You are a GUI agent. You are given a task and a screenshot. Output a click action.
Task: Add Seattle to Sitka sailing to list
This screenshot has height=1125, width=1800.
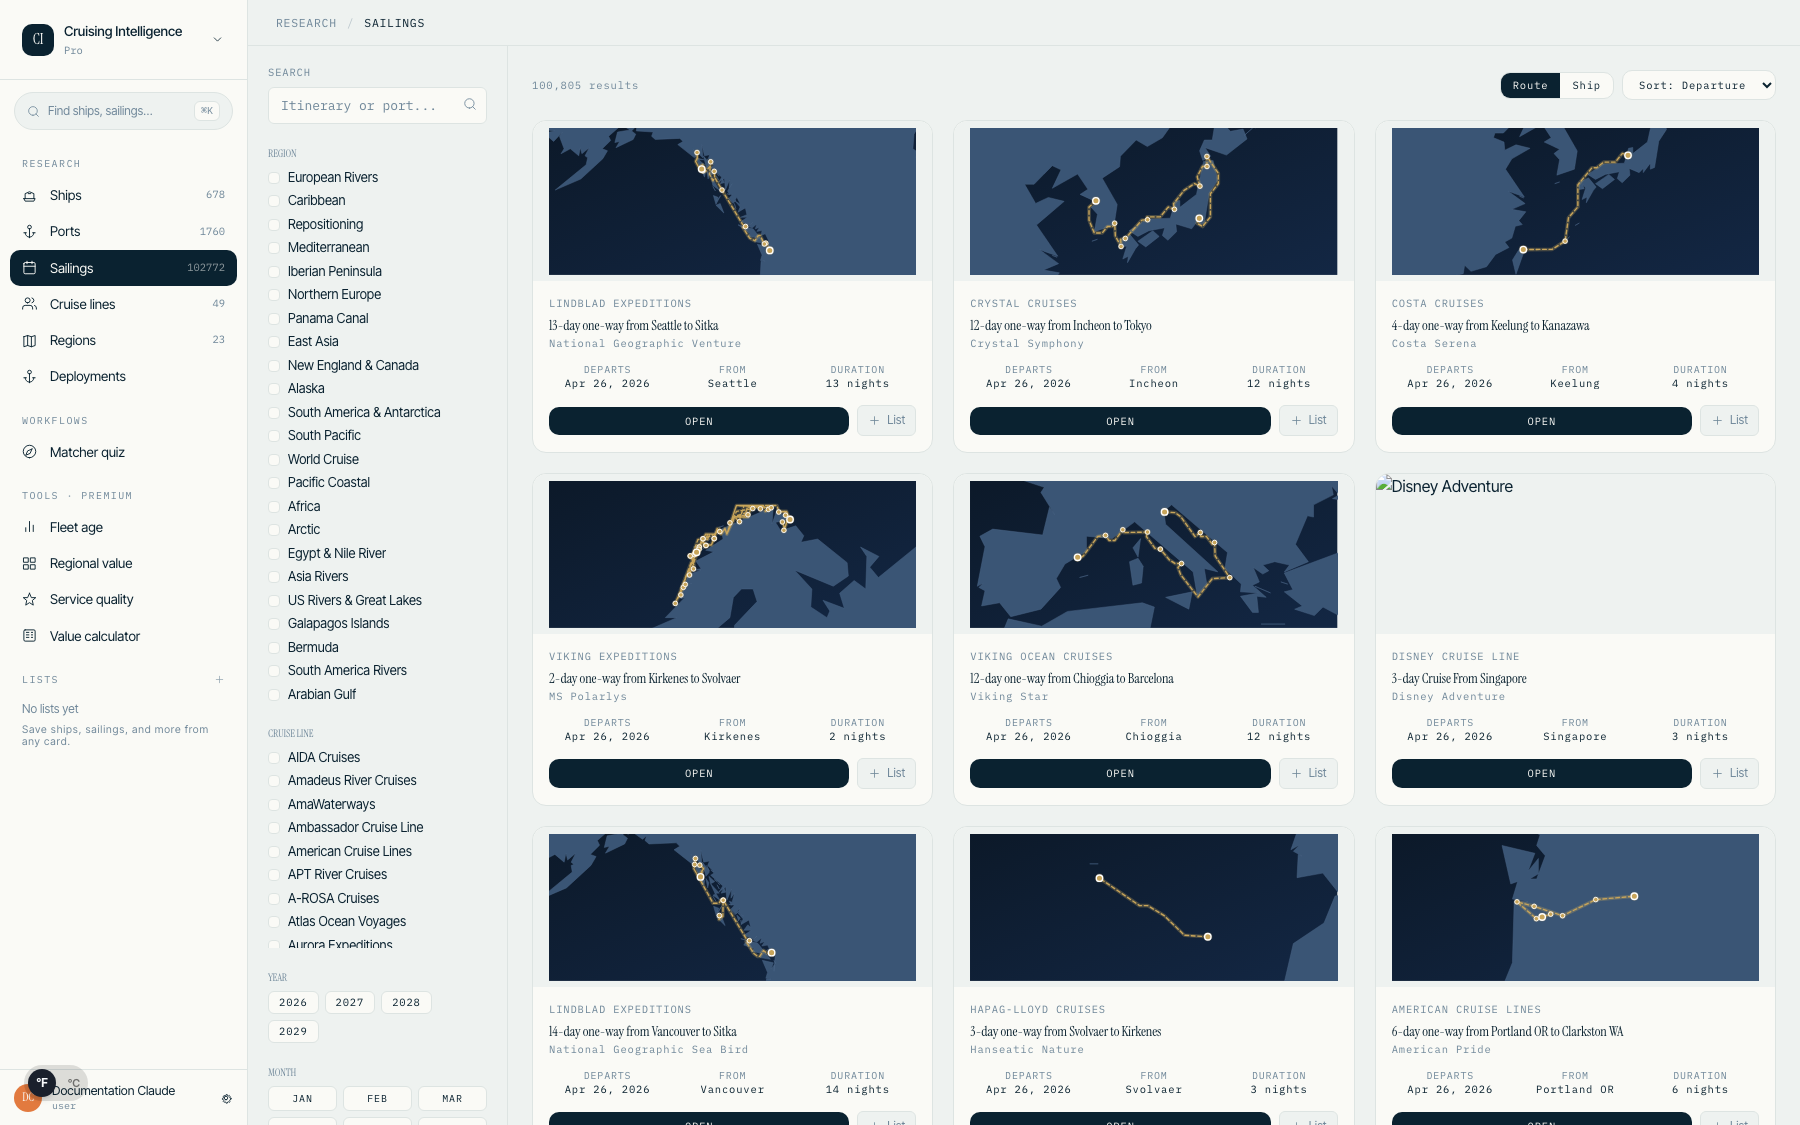coord(887,421)
